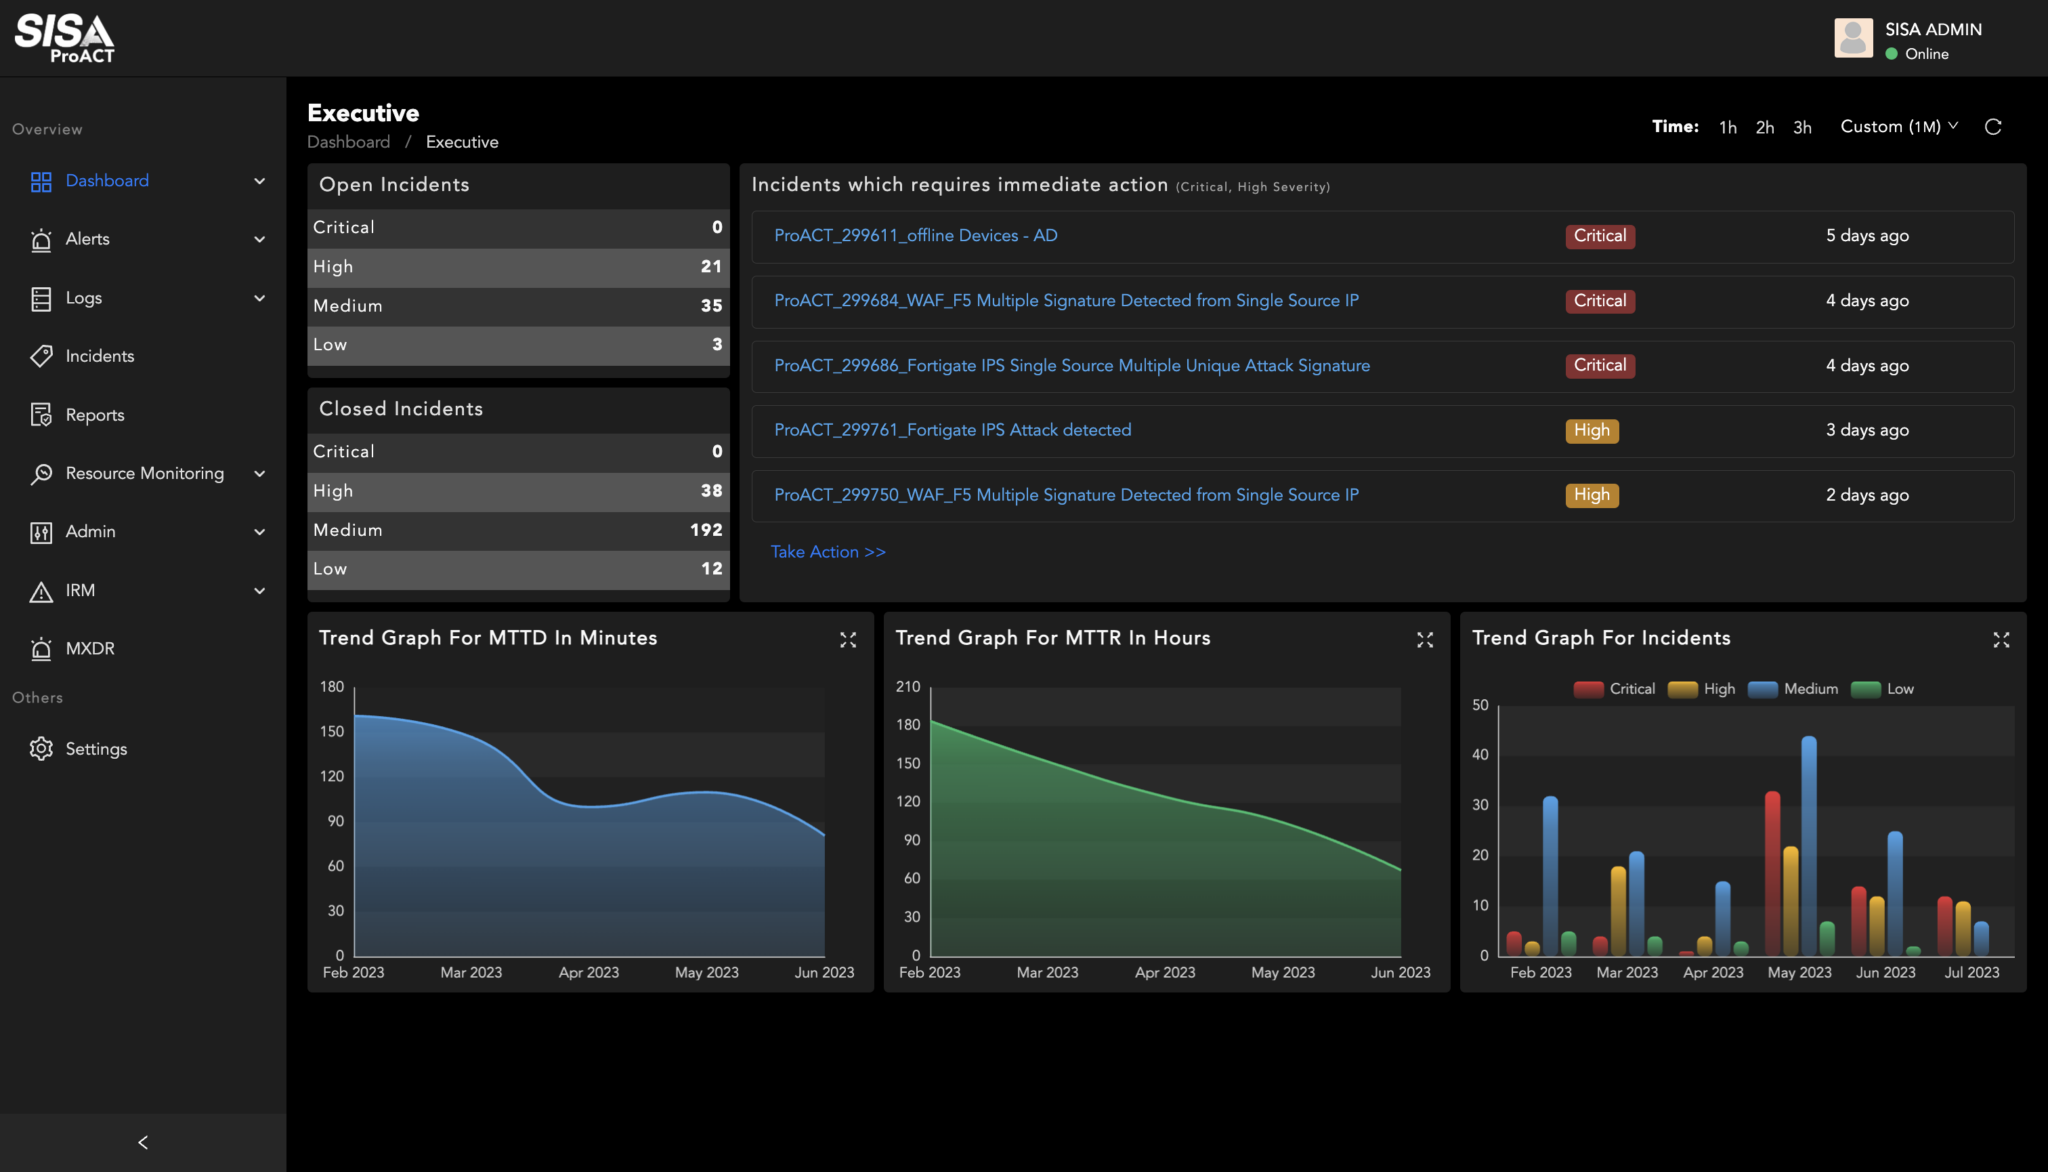Expand the Trend Graph For Incidents chart
This screenshot has width=2048, height=1172.
pyautogui.click(x=2000, y=640)
